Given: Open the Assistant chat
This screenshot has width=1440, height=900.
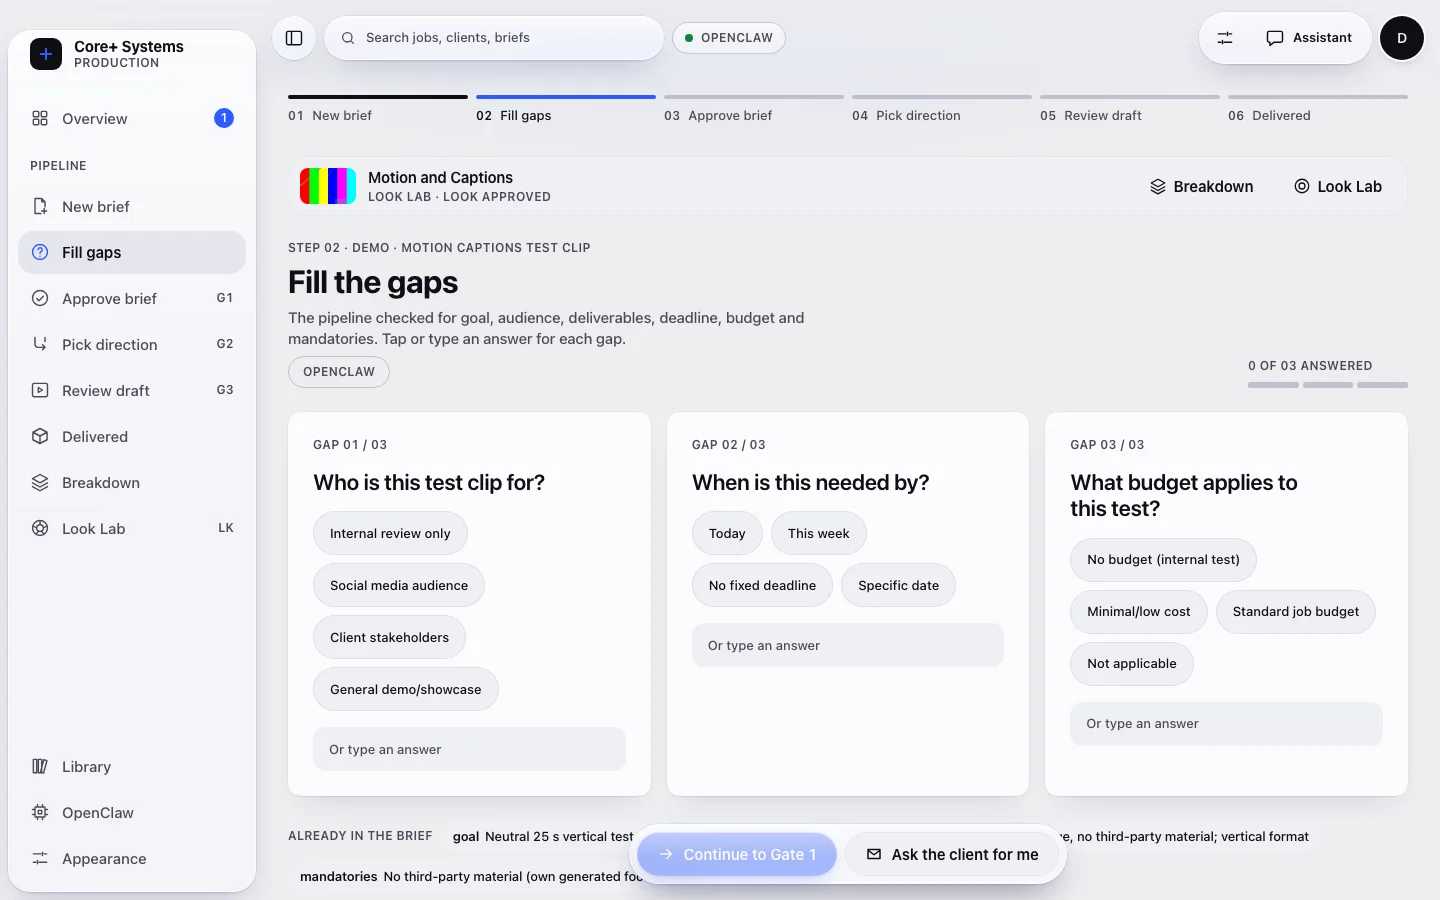Looking at the screenshot, I should [x=1309, y=38].
